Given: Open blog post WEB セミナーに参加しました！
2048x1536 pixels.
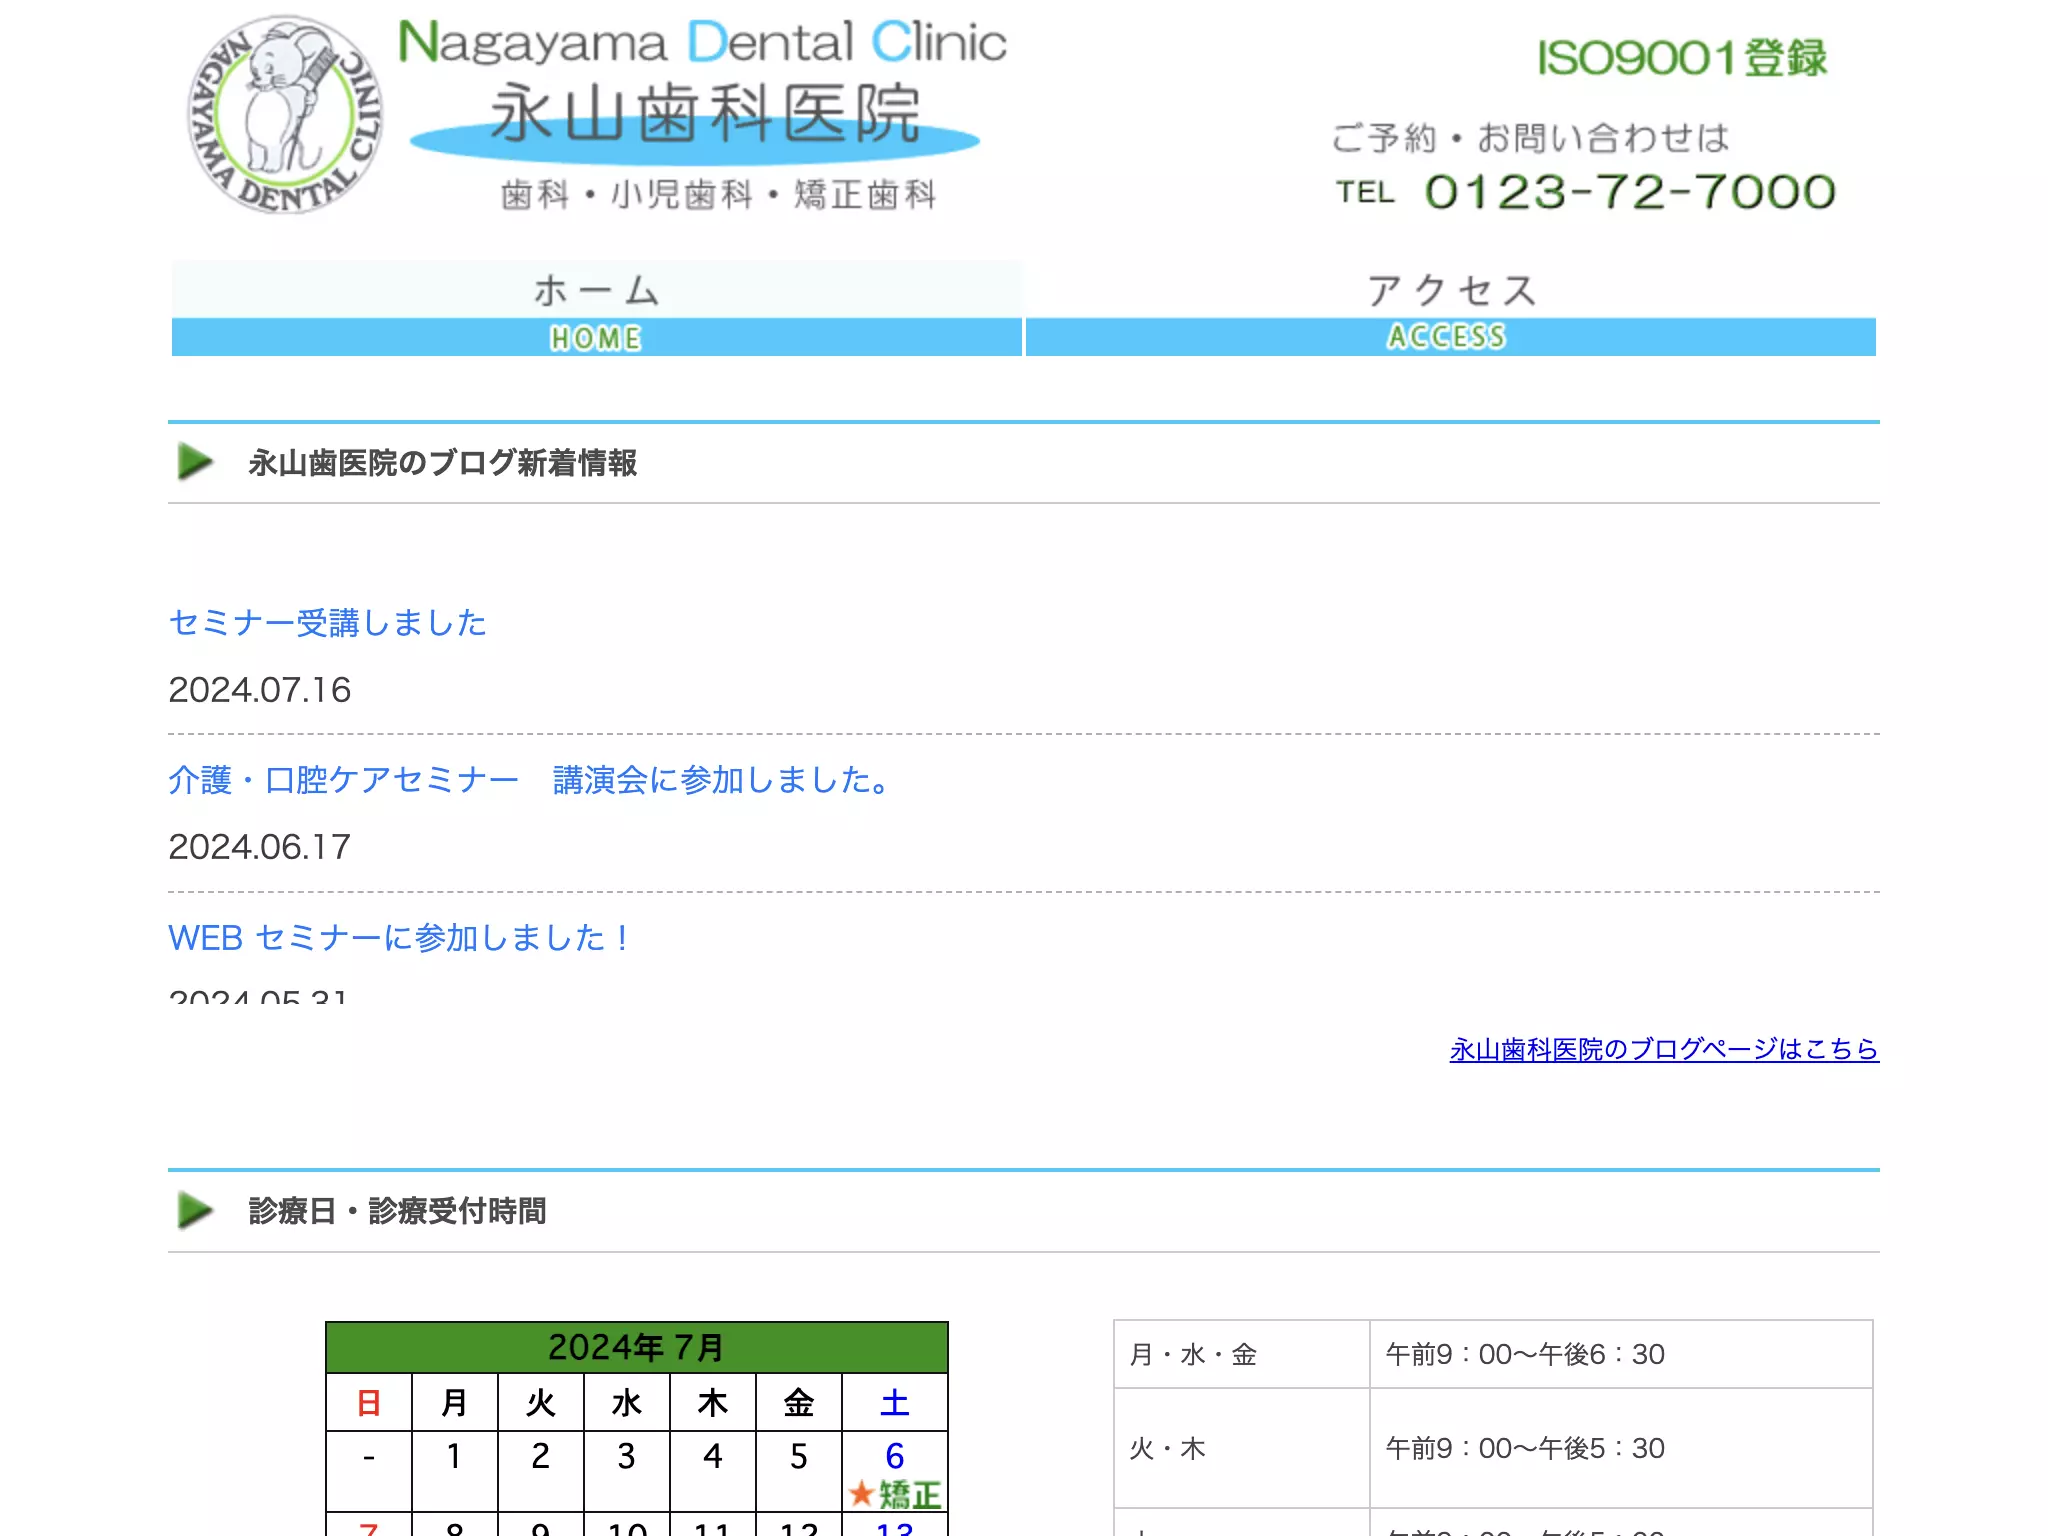Looking at the screenshot, I should point(398,938).
